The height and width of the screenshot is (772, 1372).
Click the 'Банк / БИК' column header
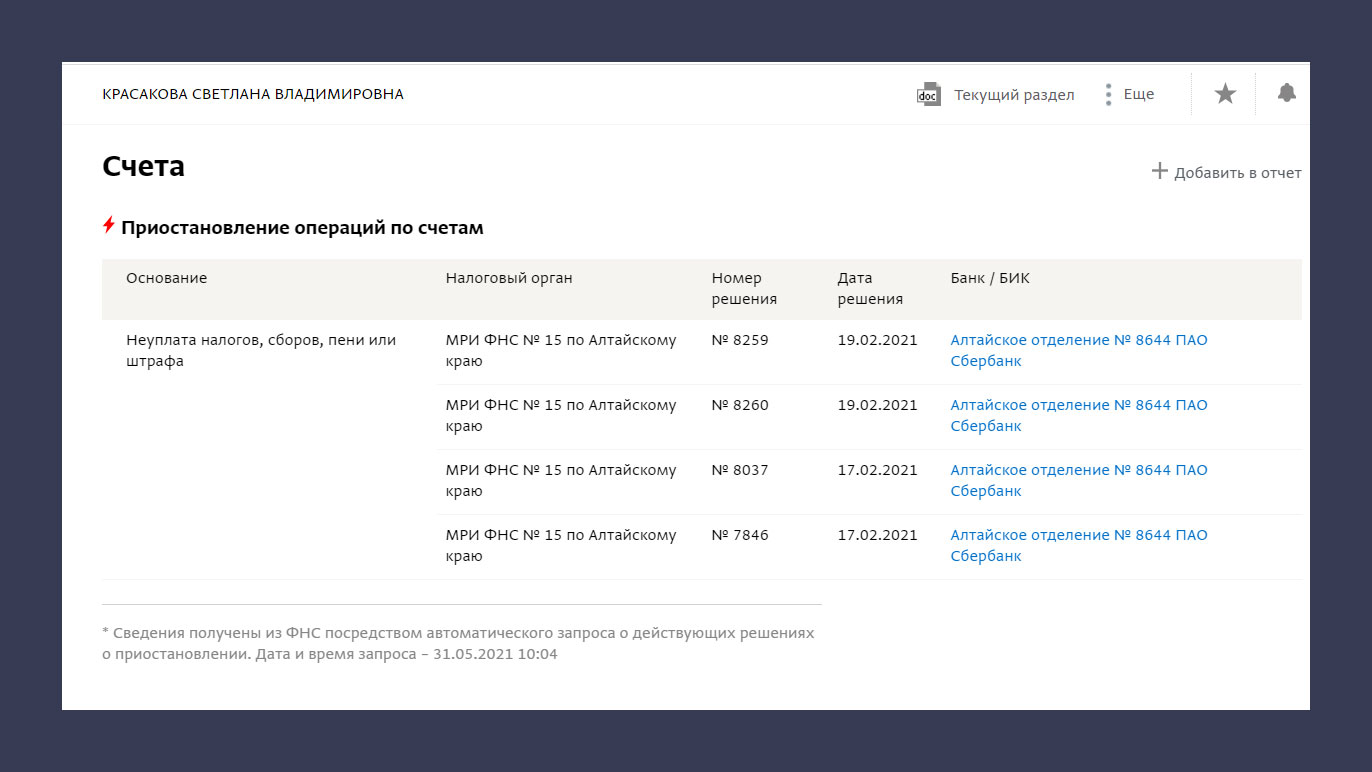click(990, 278)
